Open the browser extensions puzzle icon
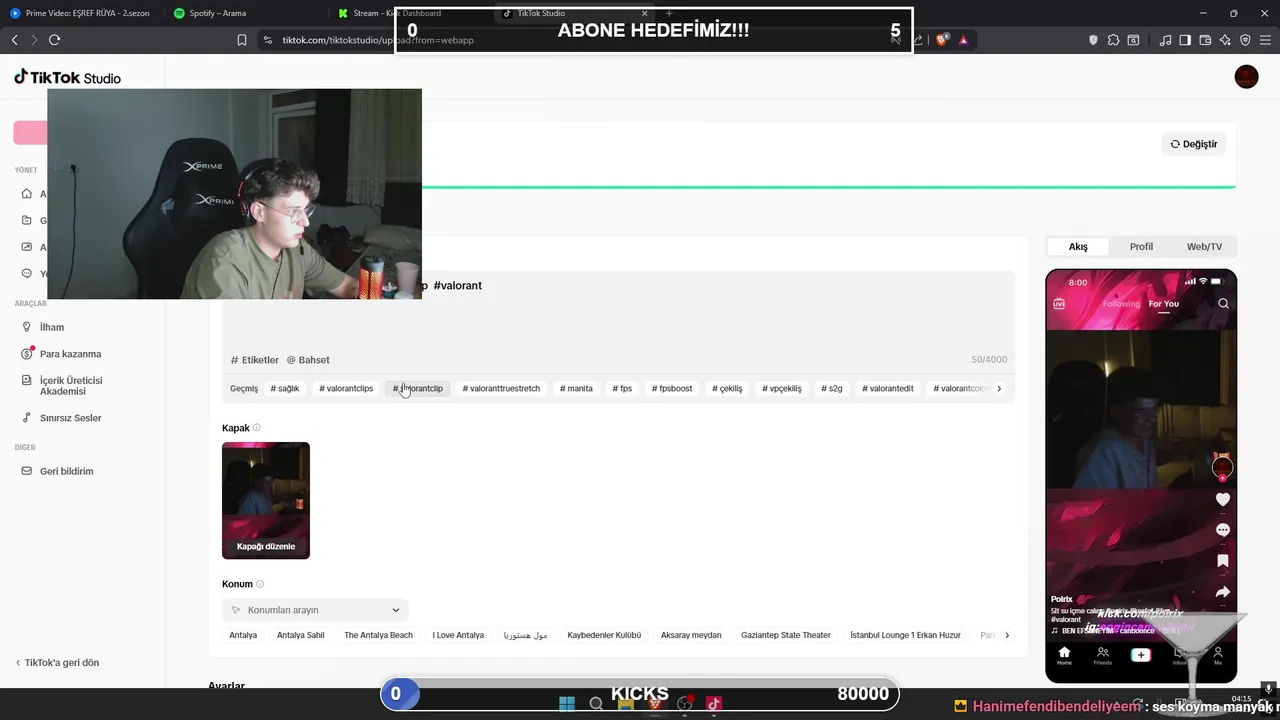The height and width of the screenshot is (720, 1280). [x=1113, y=40]
